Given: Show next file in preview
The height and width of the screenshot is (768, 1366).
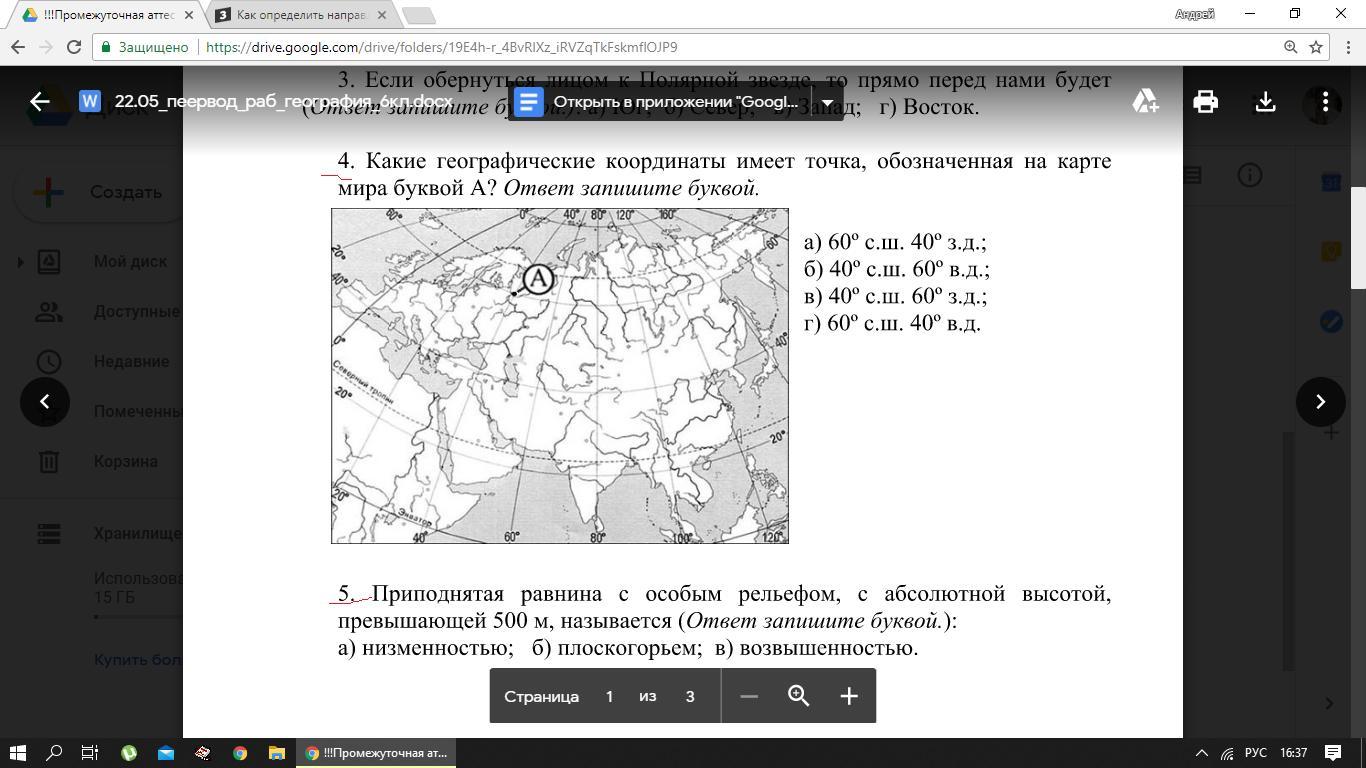Looking at the screenshot, I should [1321, 401].
